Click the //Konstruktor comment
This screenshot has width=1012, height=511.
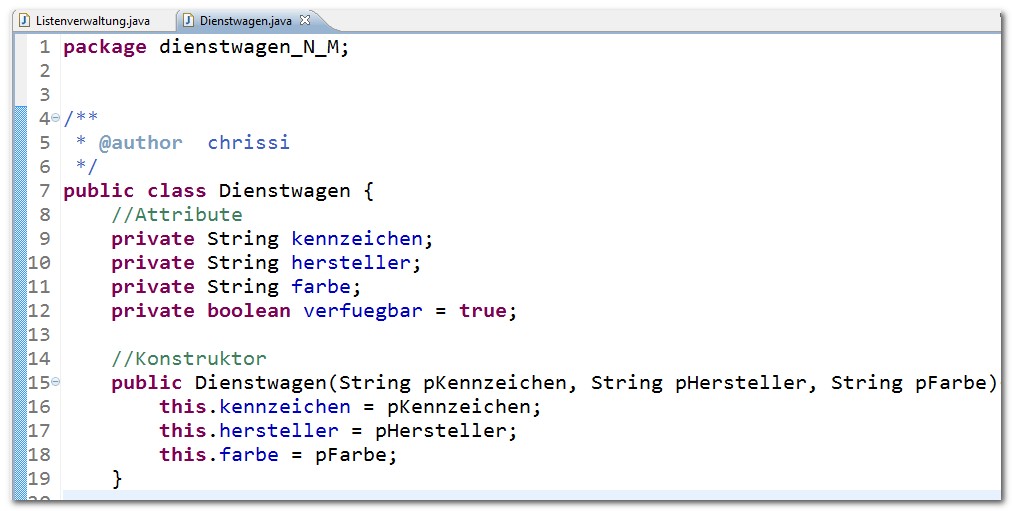(189, 358)
